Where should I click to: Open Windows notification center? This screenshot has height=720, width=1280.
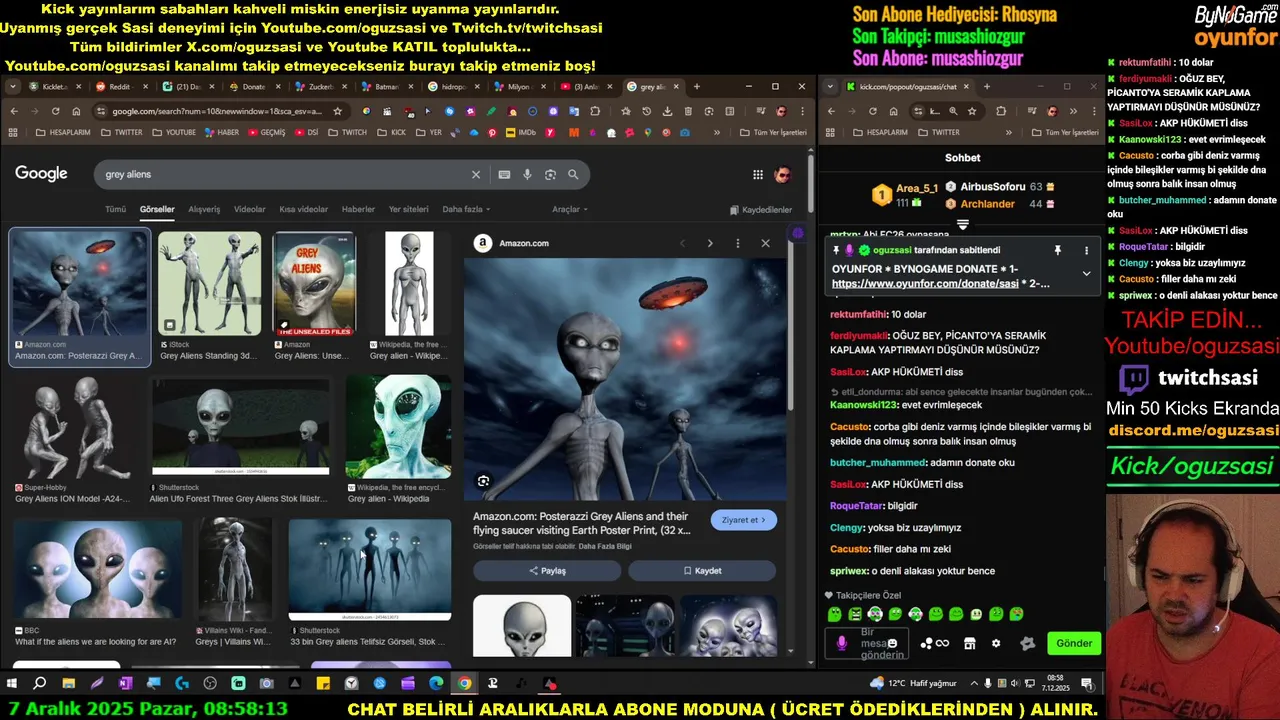coord(1088,684)
